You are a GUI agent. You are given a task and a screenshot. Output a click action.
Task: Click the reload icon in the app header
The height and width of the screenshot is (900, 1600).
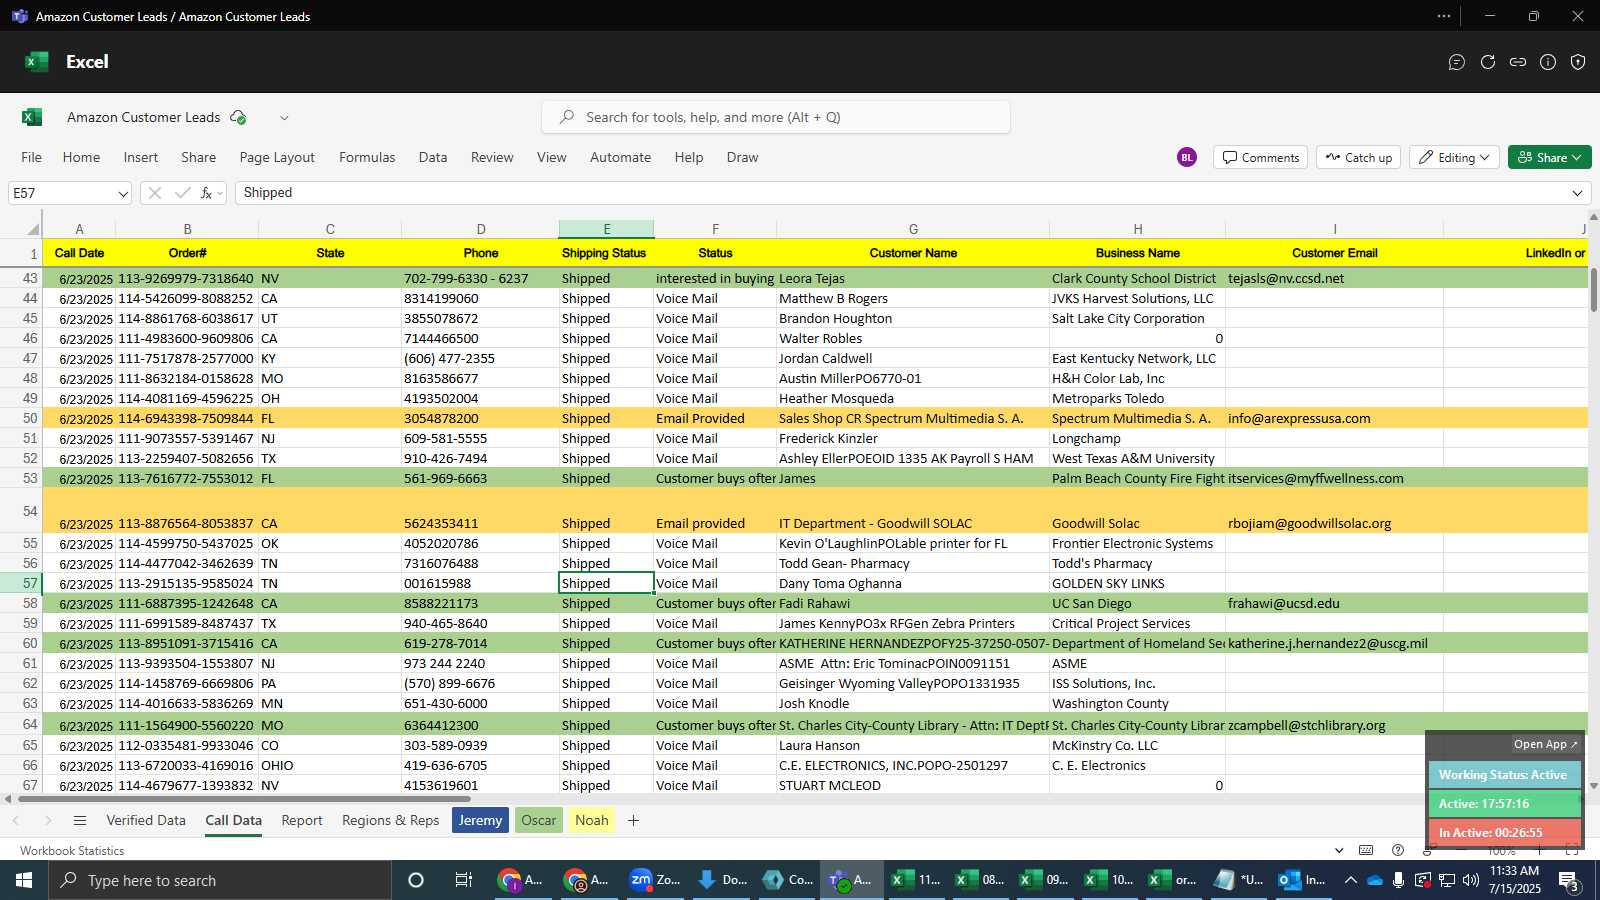pyautogui.click(x=1488, y=62)
